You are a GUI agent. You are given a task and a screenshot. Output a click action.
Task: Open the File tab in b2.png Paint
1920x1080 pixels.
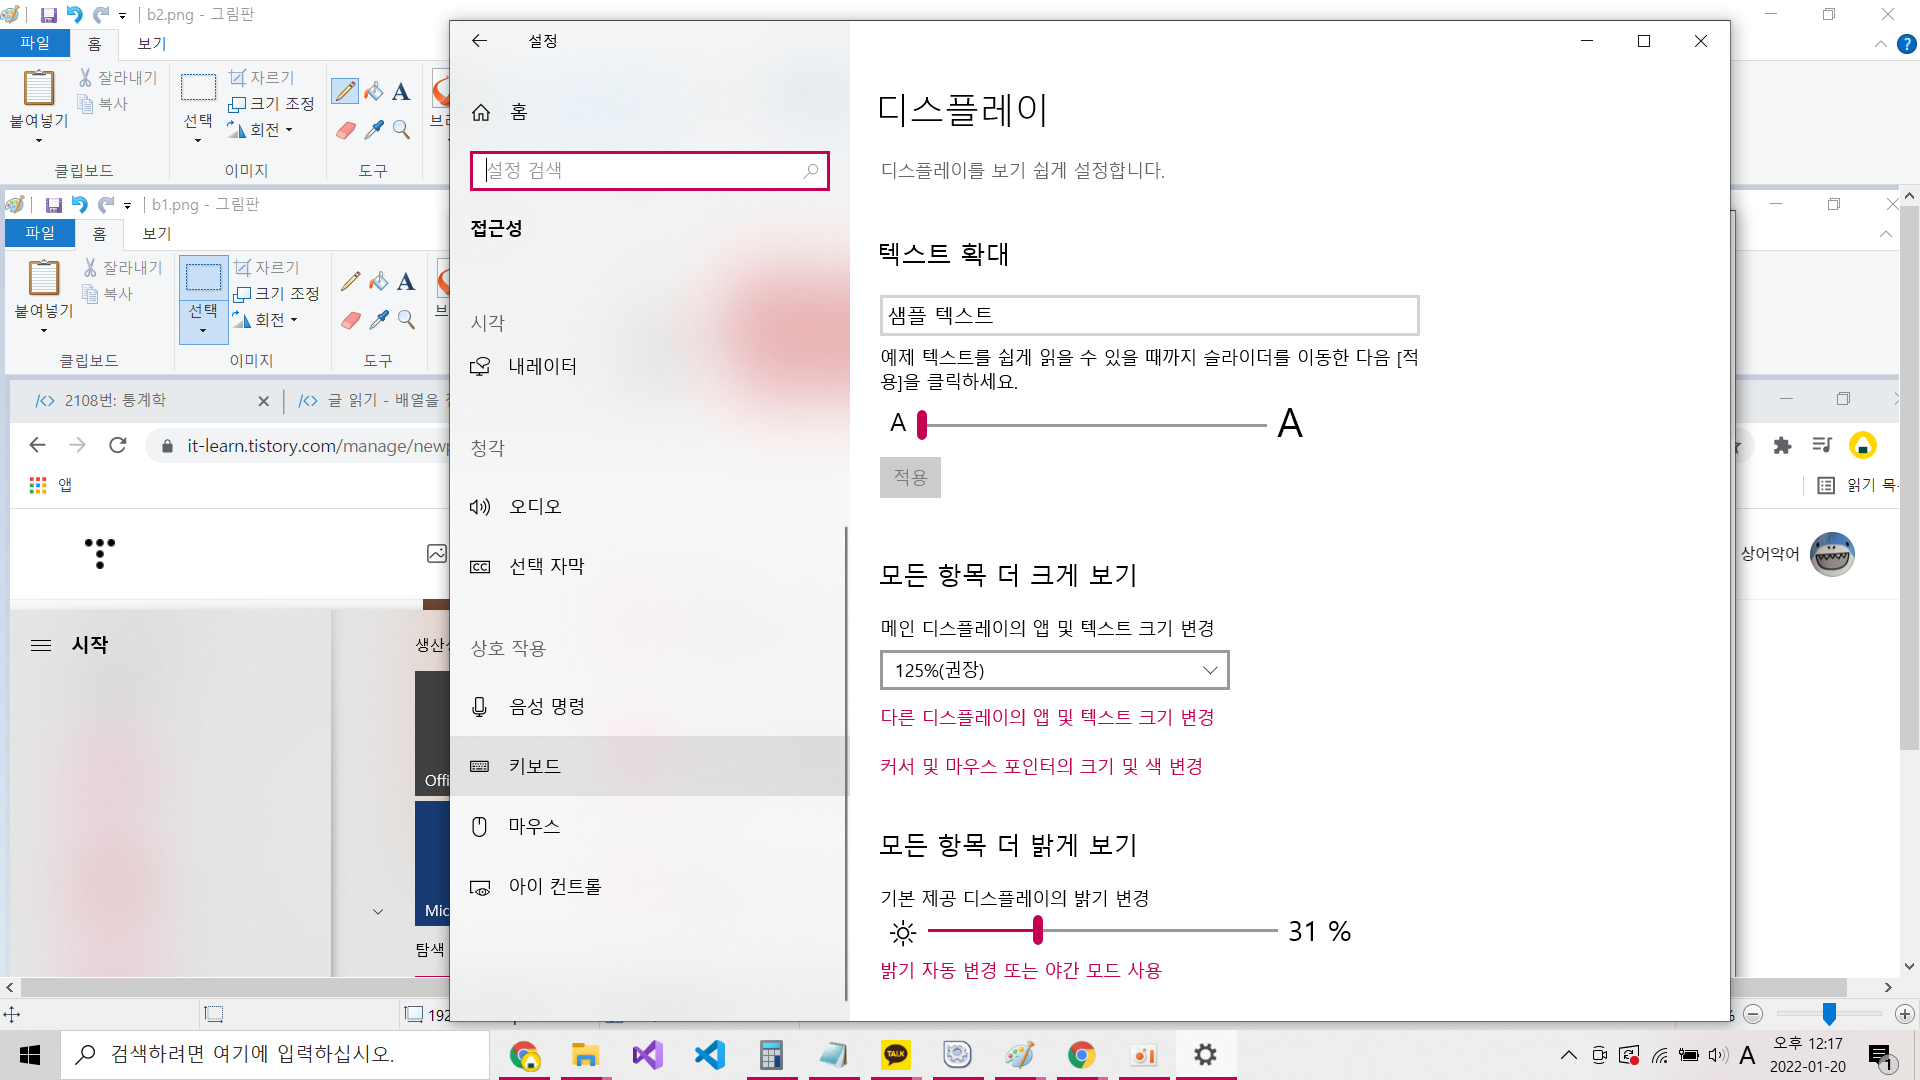pos(35,43)
